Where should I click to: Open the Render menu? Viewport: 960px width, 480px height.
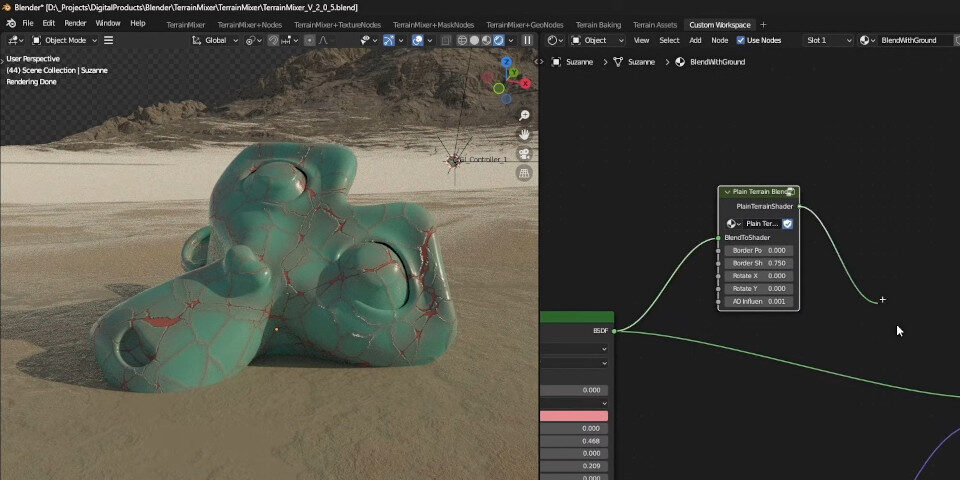[x=75, y=23]
